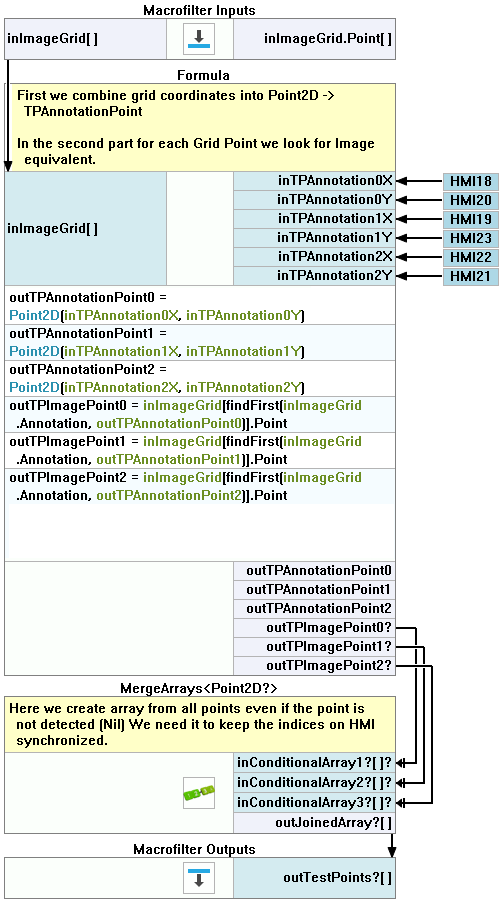This screenshot has height=904, width=500.
Task: Click the inTPAnnotation0X input port
Action: pyautogui.click(x=314, y=181)
